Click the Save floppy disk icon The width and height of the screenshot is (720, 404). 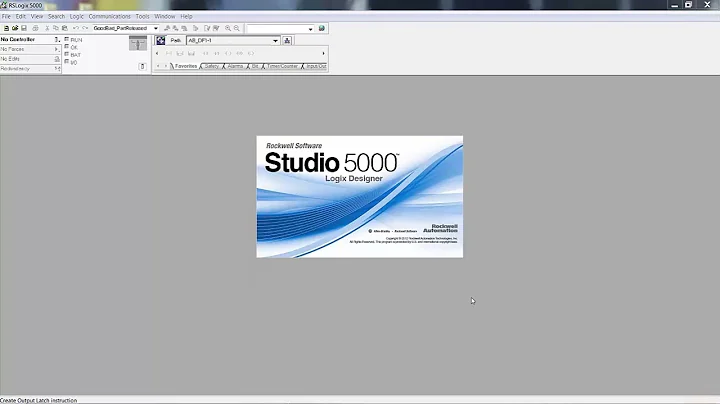(x=24, y=28)
